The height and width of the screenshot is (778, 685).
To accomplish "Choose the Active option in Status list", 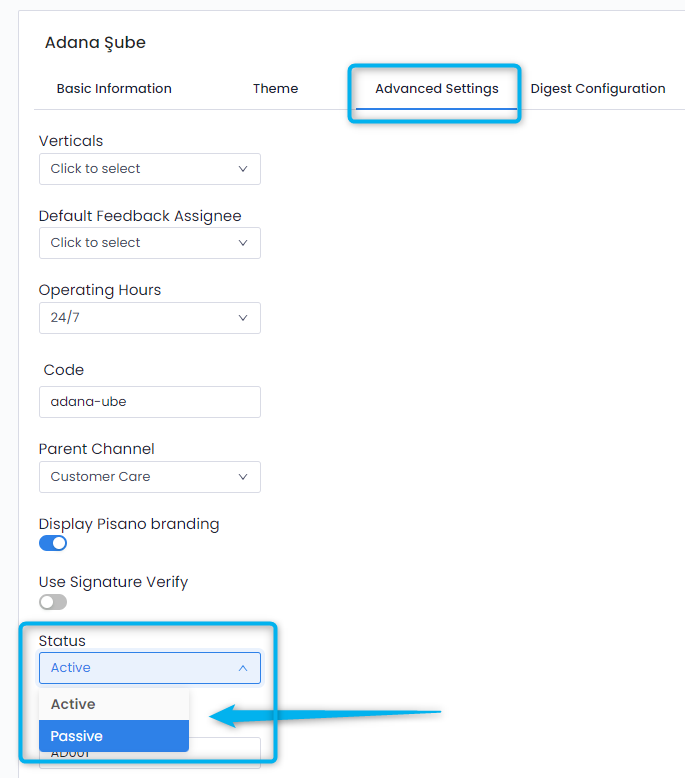I will tap(113, 704).
